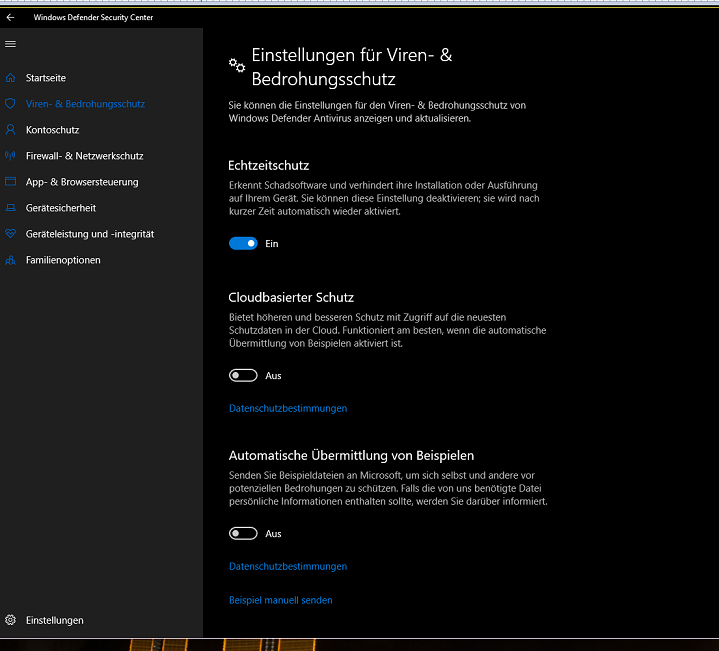Screen dimensions: 719x651
Task: Click the heart icon for Geräteleistung
Action: 11,234
